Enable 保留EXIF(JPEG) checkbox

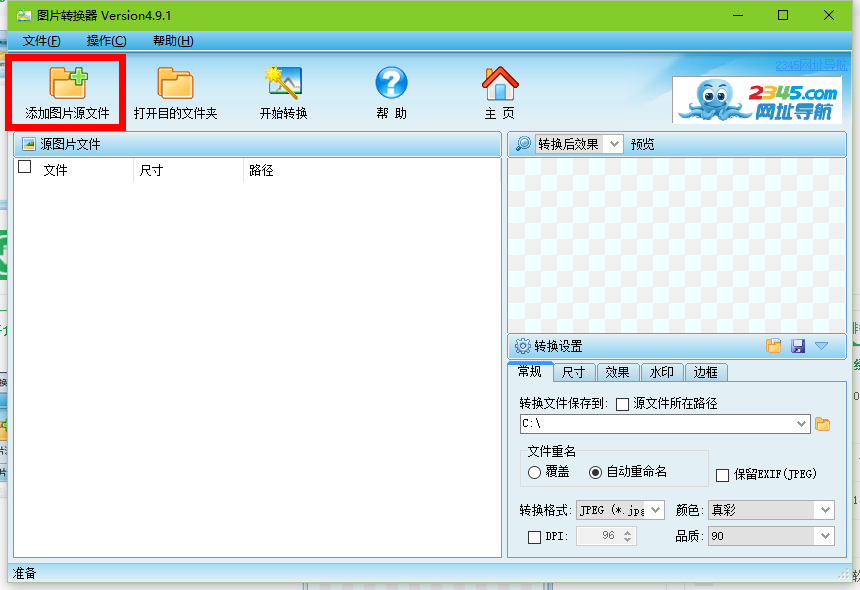(x=722, y=475)
